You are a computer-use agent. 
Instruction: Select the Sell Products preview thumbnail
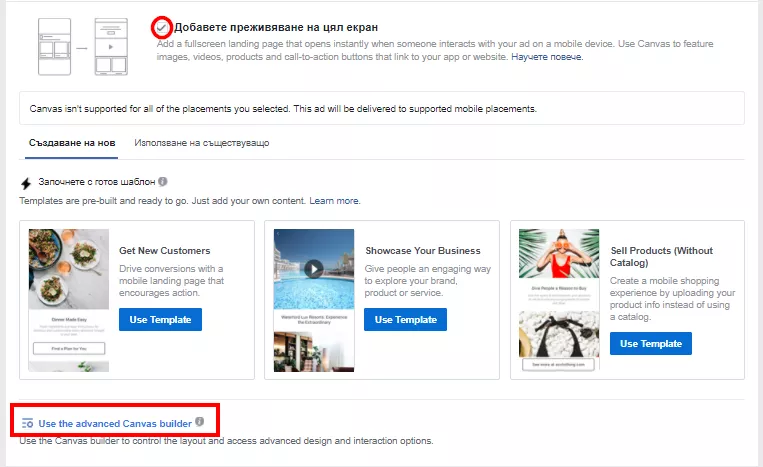point(559,300)
